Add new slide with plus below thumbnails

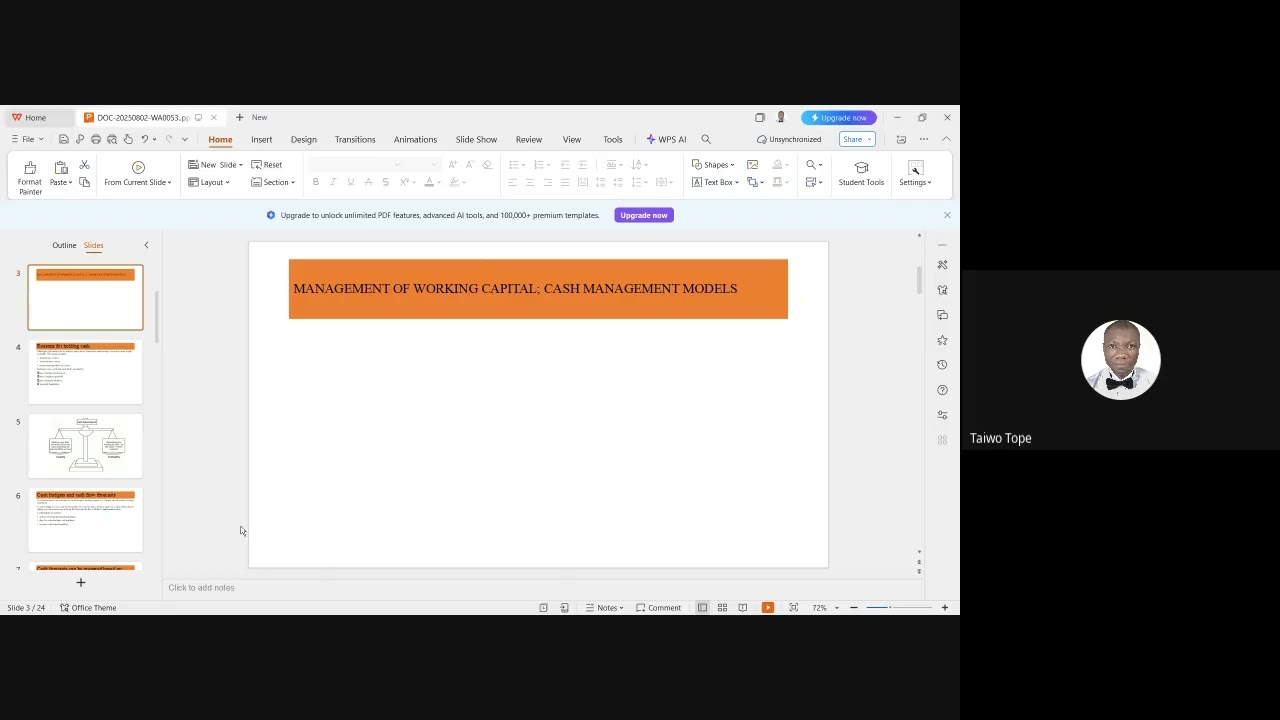coord(81,582)
